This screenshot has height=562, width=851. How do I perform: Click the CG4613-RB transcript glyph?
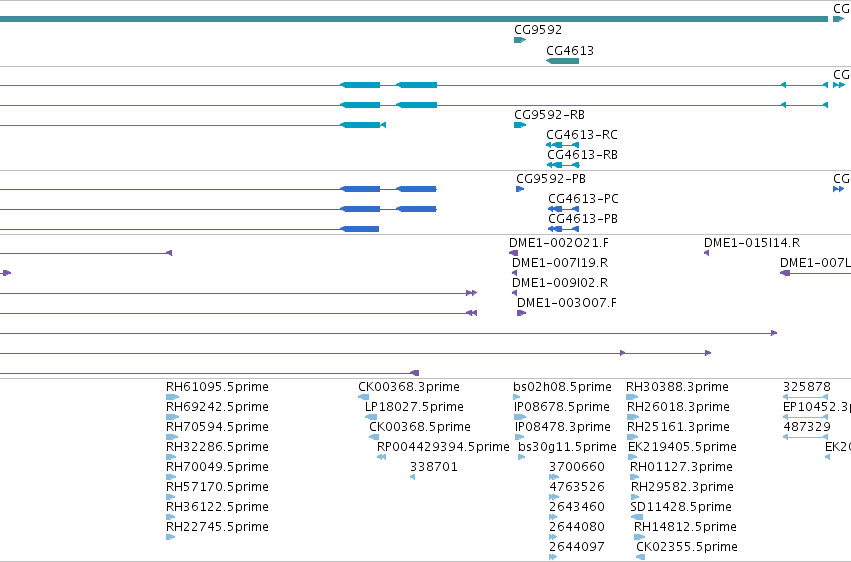coord(563,165)
